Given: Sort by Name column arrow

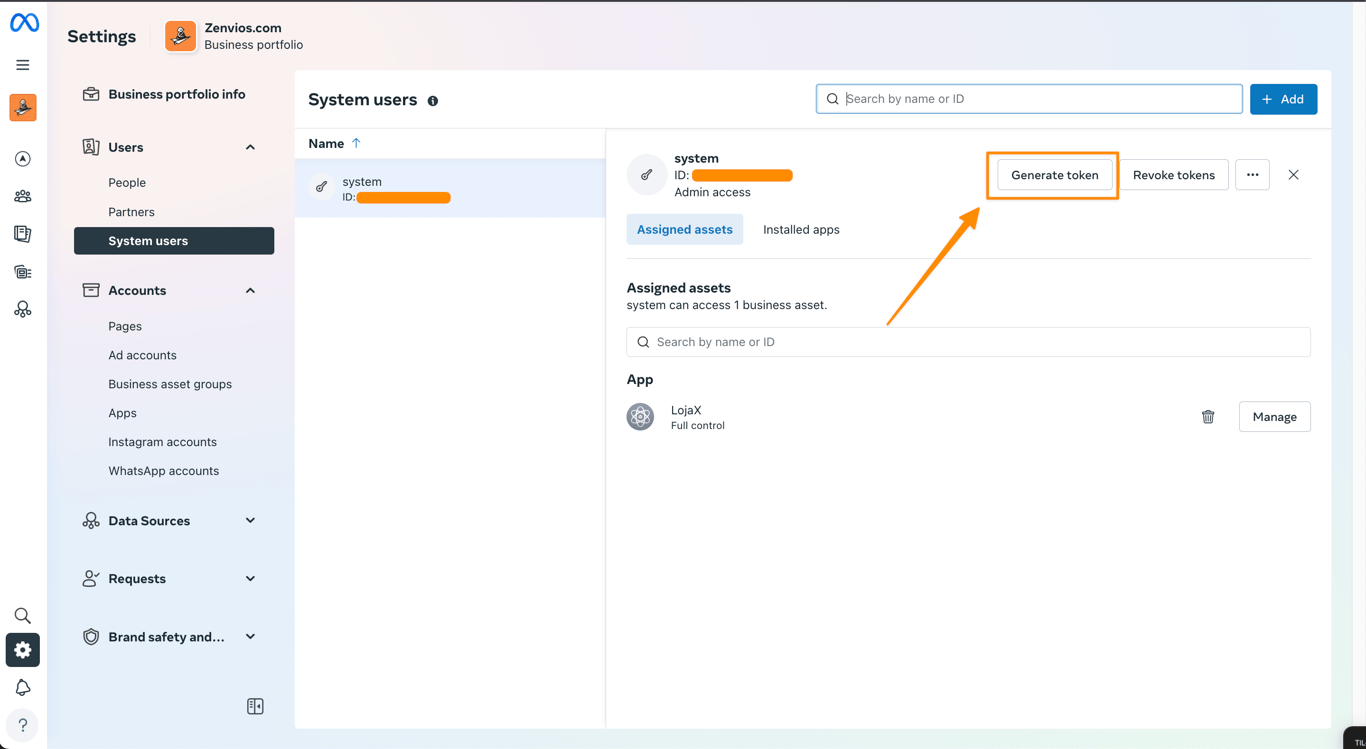Looking at the screenshot, I should (356, 144).
